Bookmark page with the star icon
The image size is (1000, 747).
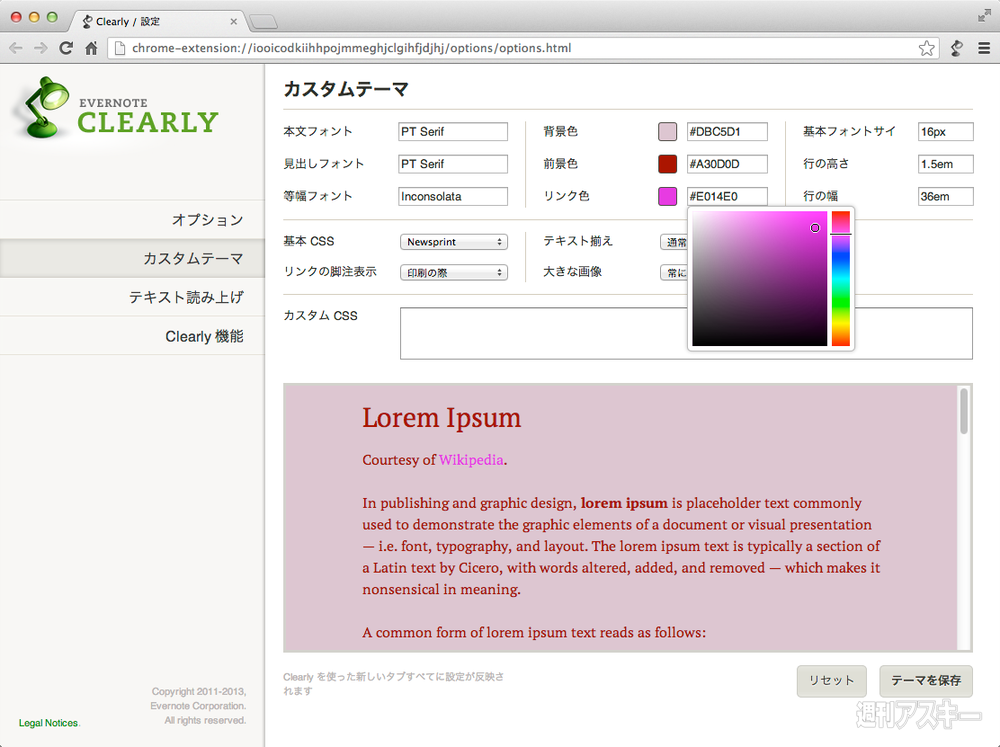pyautogui.click(x=926, y=48)
